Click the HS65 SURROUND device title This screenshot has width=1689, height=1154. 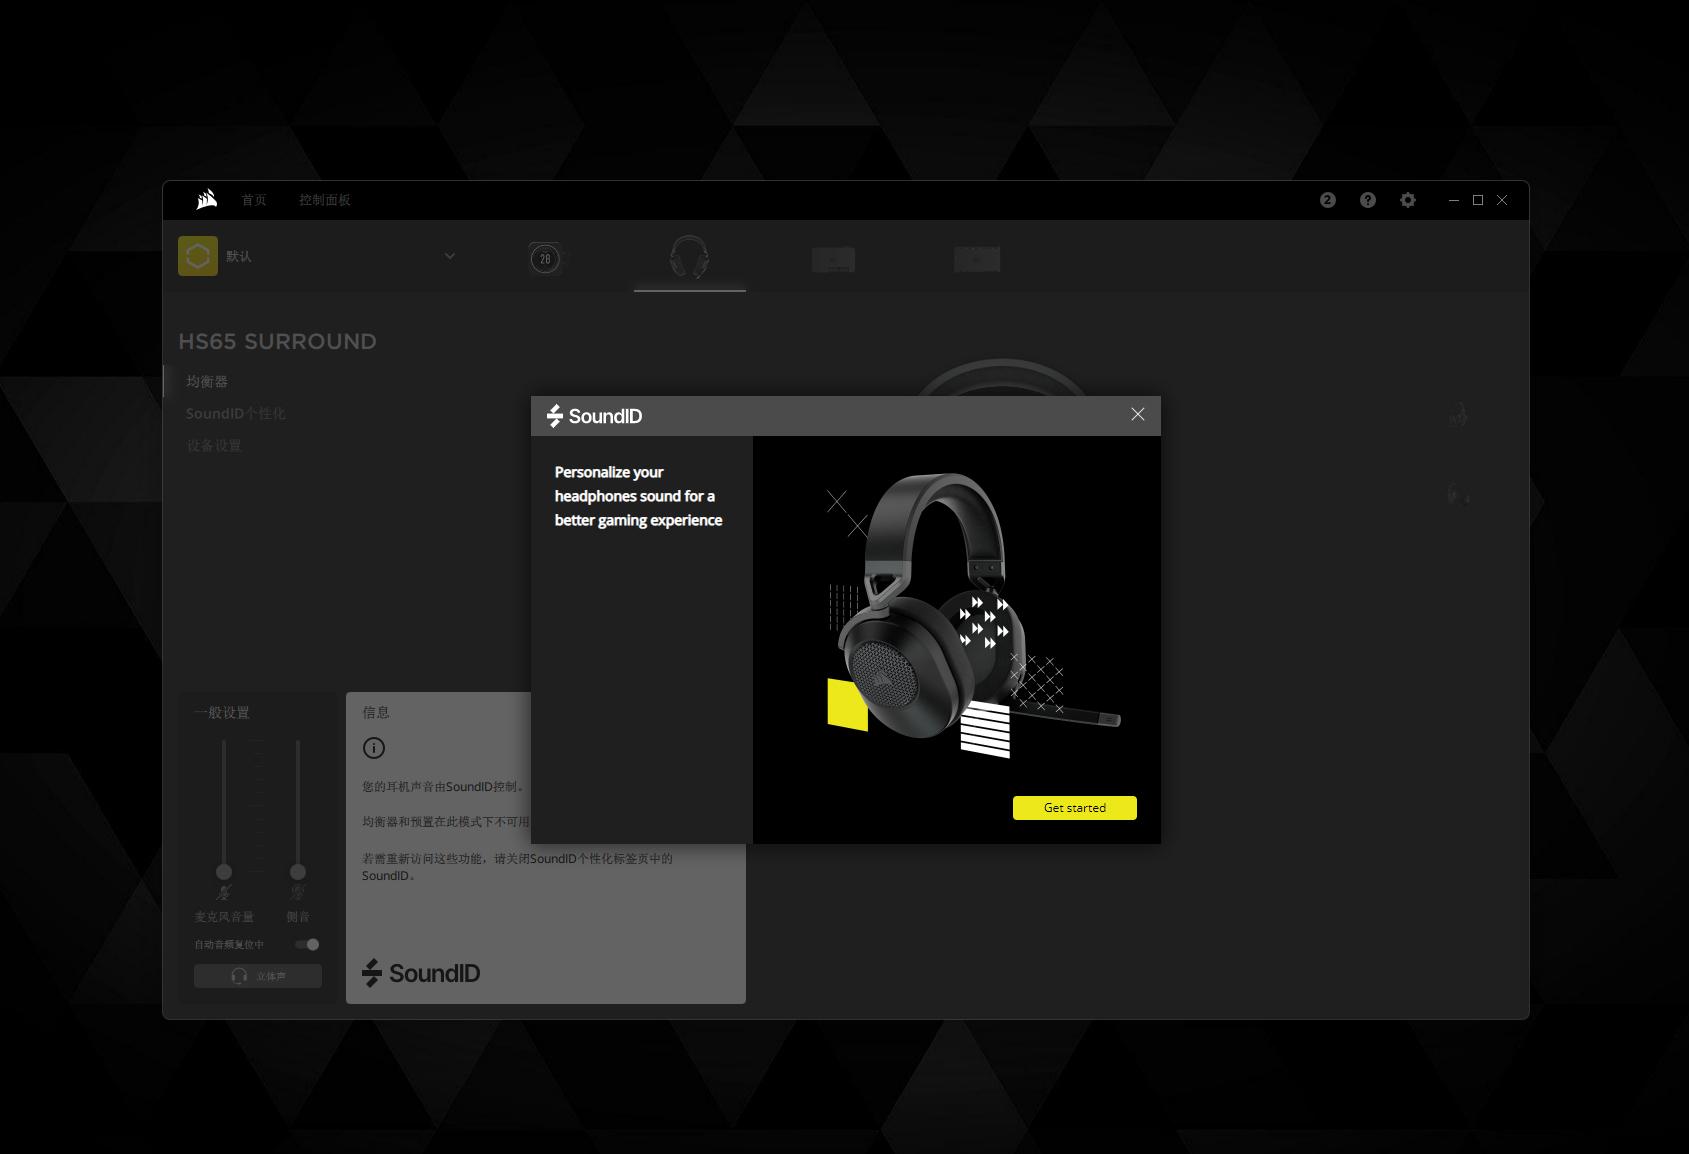coord(278,342)
